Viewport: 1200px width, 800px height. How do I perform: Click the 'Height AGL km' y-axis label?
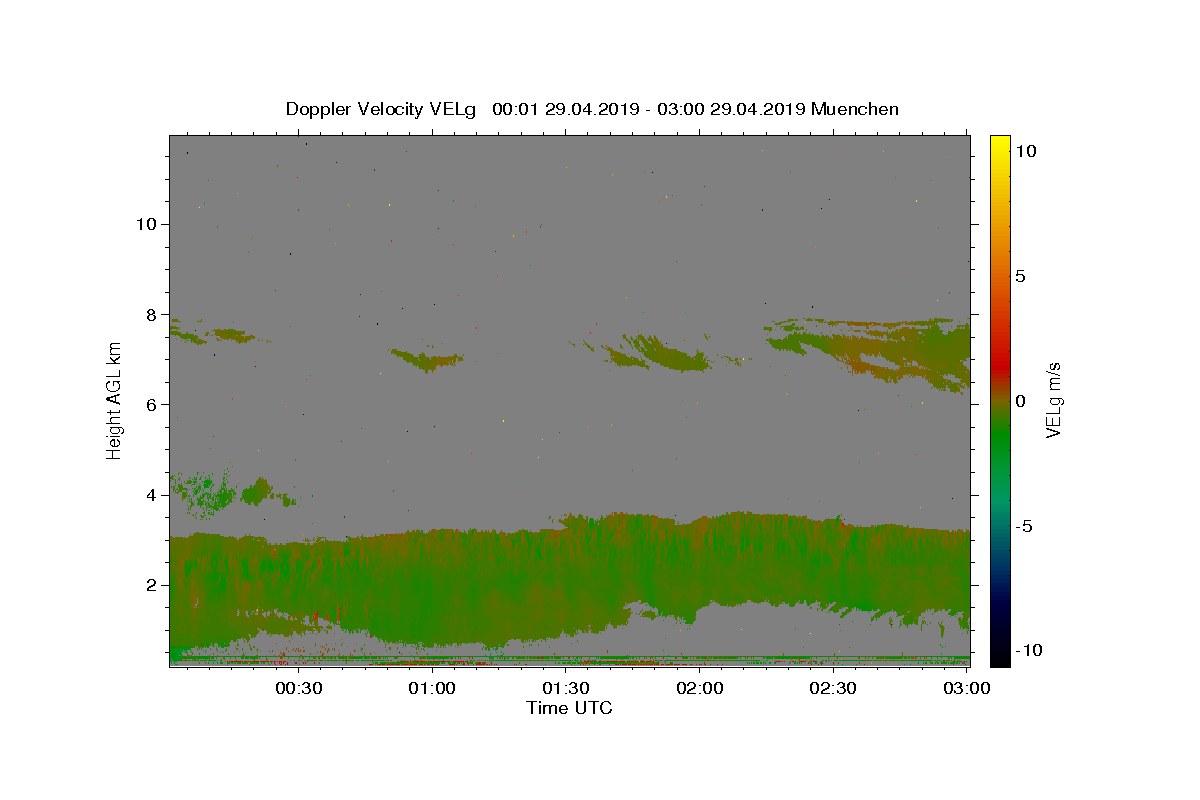(114, 400)
